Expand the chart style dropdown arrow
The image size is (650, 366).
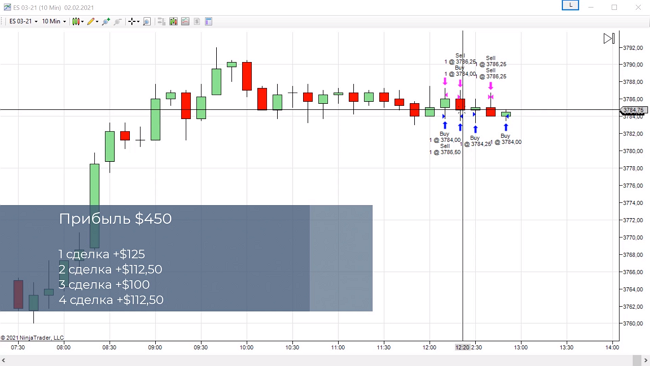point(82,22)
